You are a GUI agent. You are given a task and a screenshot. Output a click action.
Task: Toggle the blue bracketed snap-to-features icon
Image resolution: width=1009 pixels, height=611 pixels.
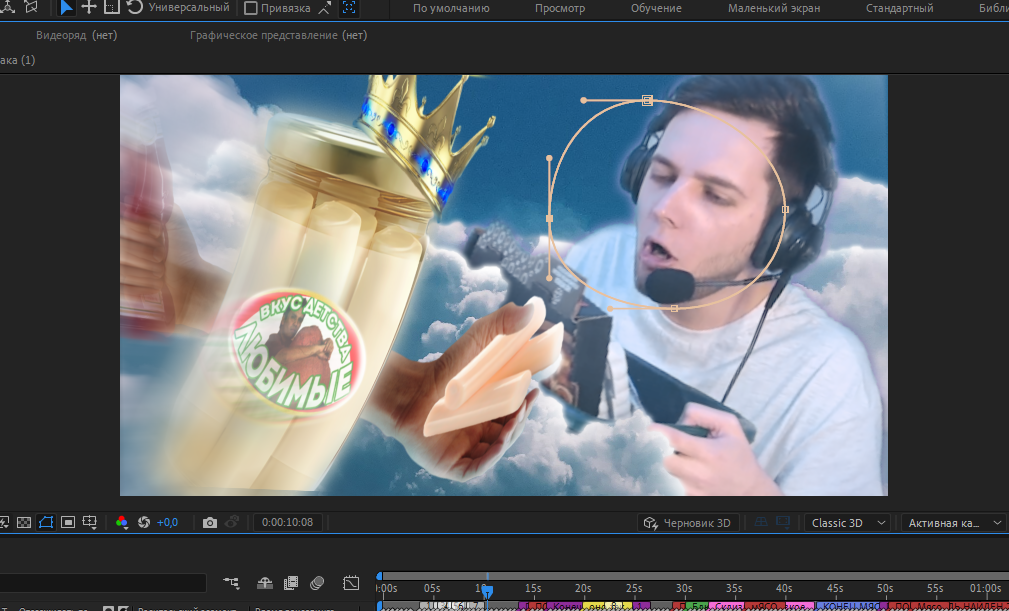[349, 8]
